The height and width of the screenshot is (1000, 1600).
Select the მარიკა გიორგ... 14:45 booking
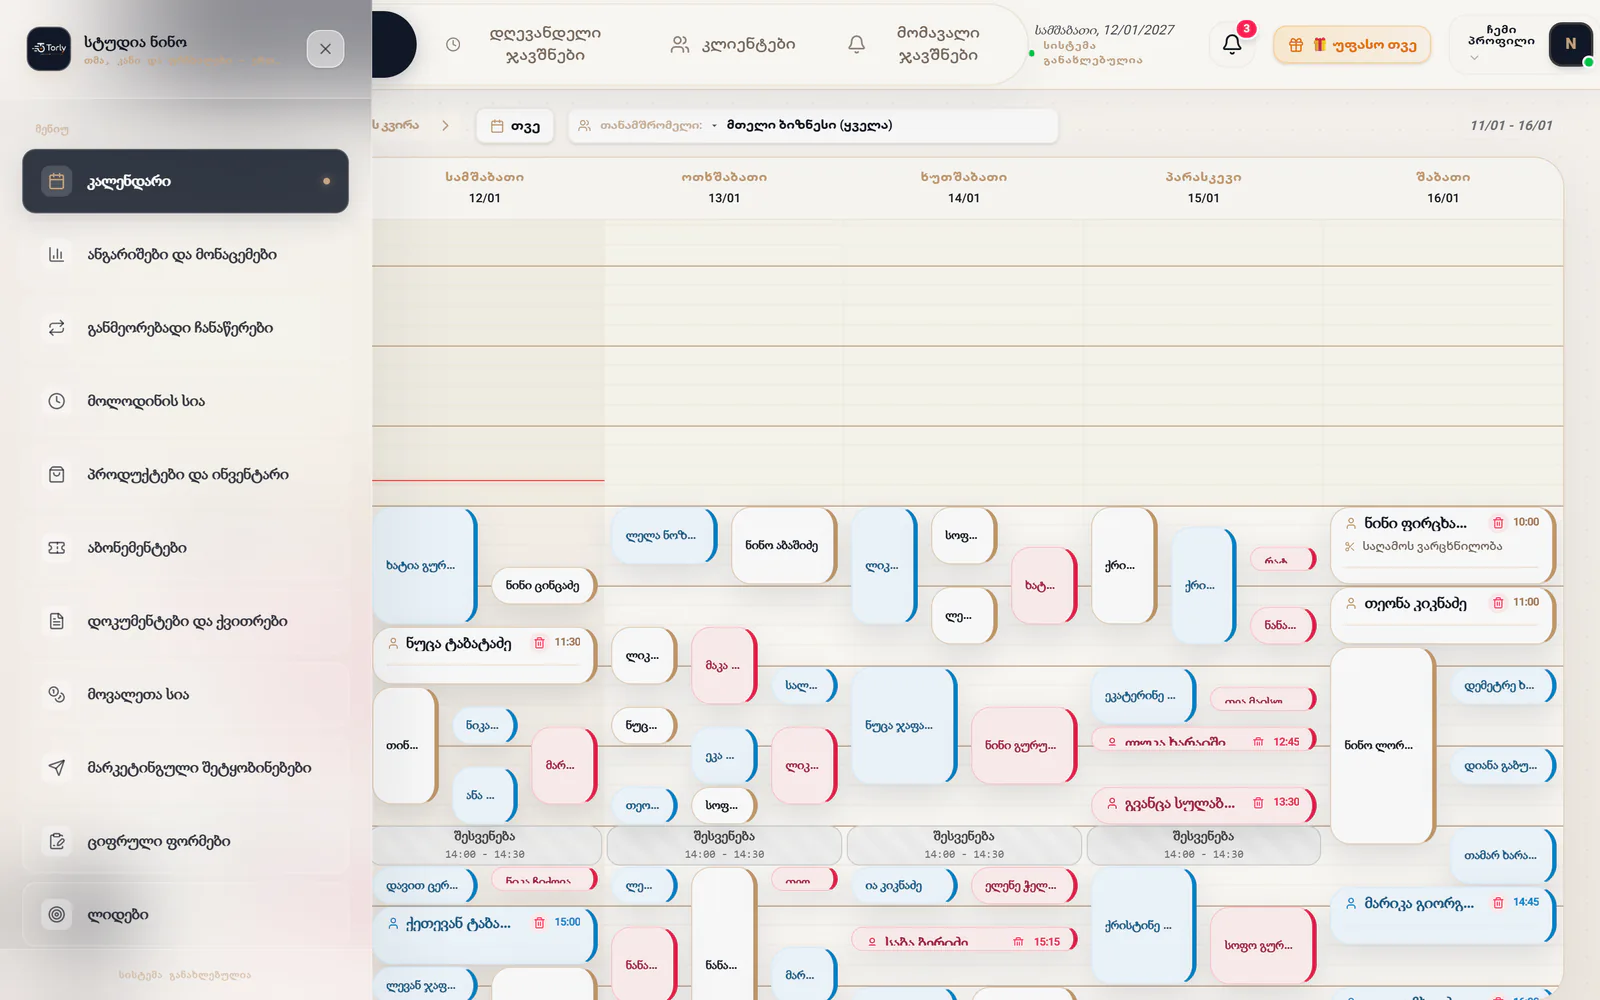click(x=1443, y=915)
